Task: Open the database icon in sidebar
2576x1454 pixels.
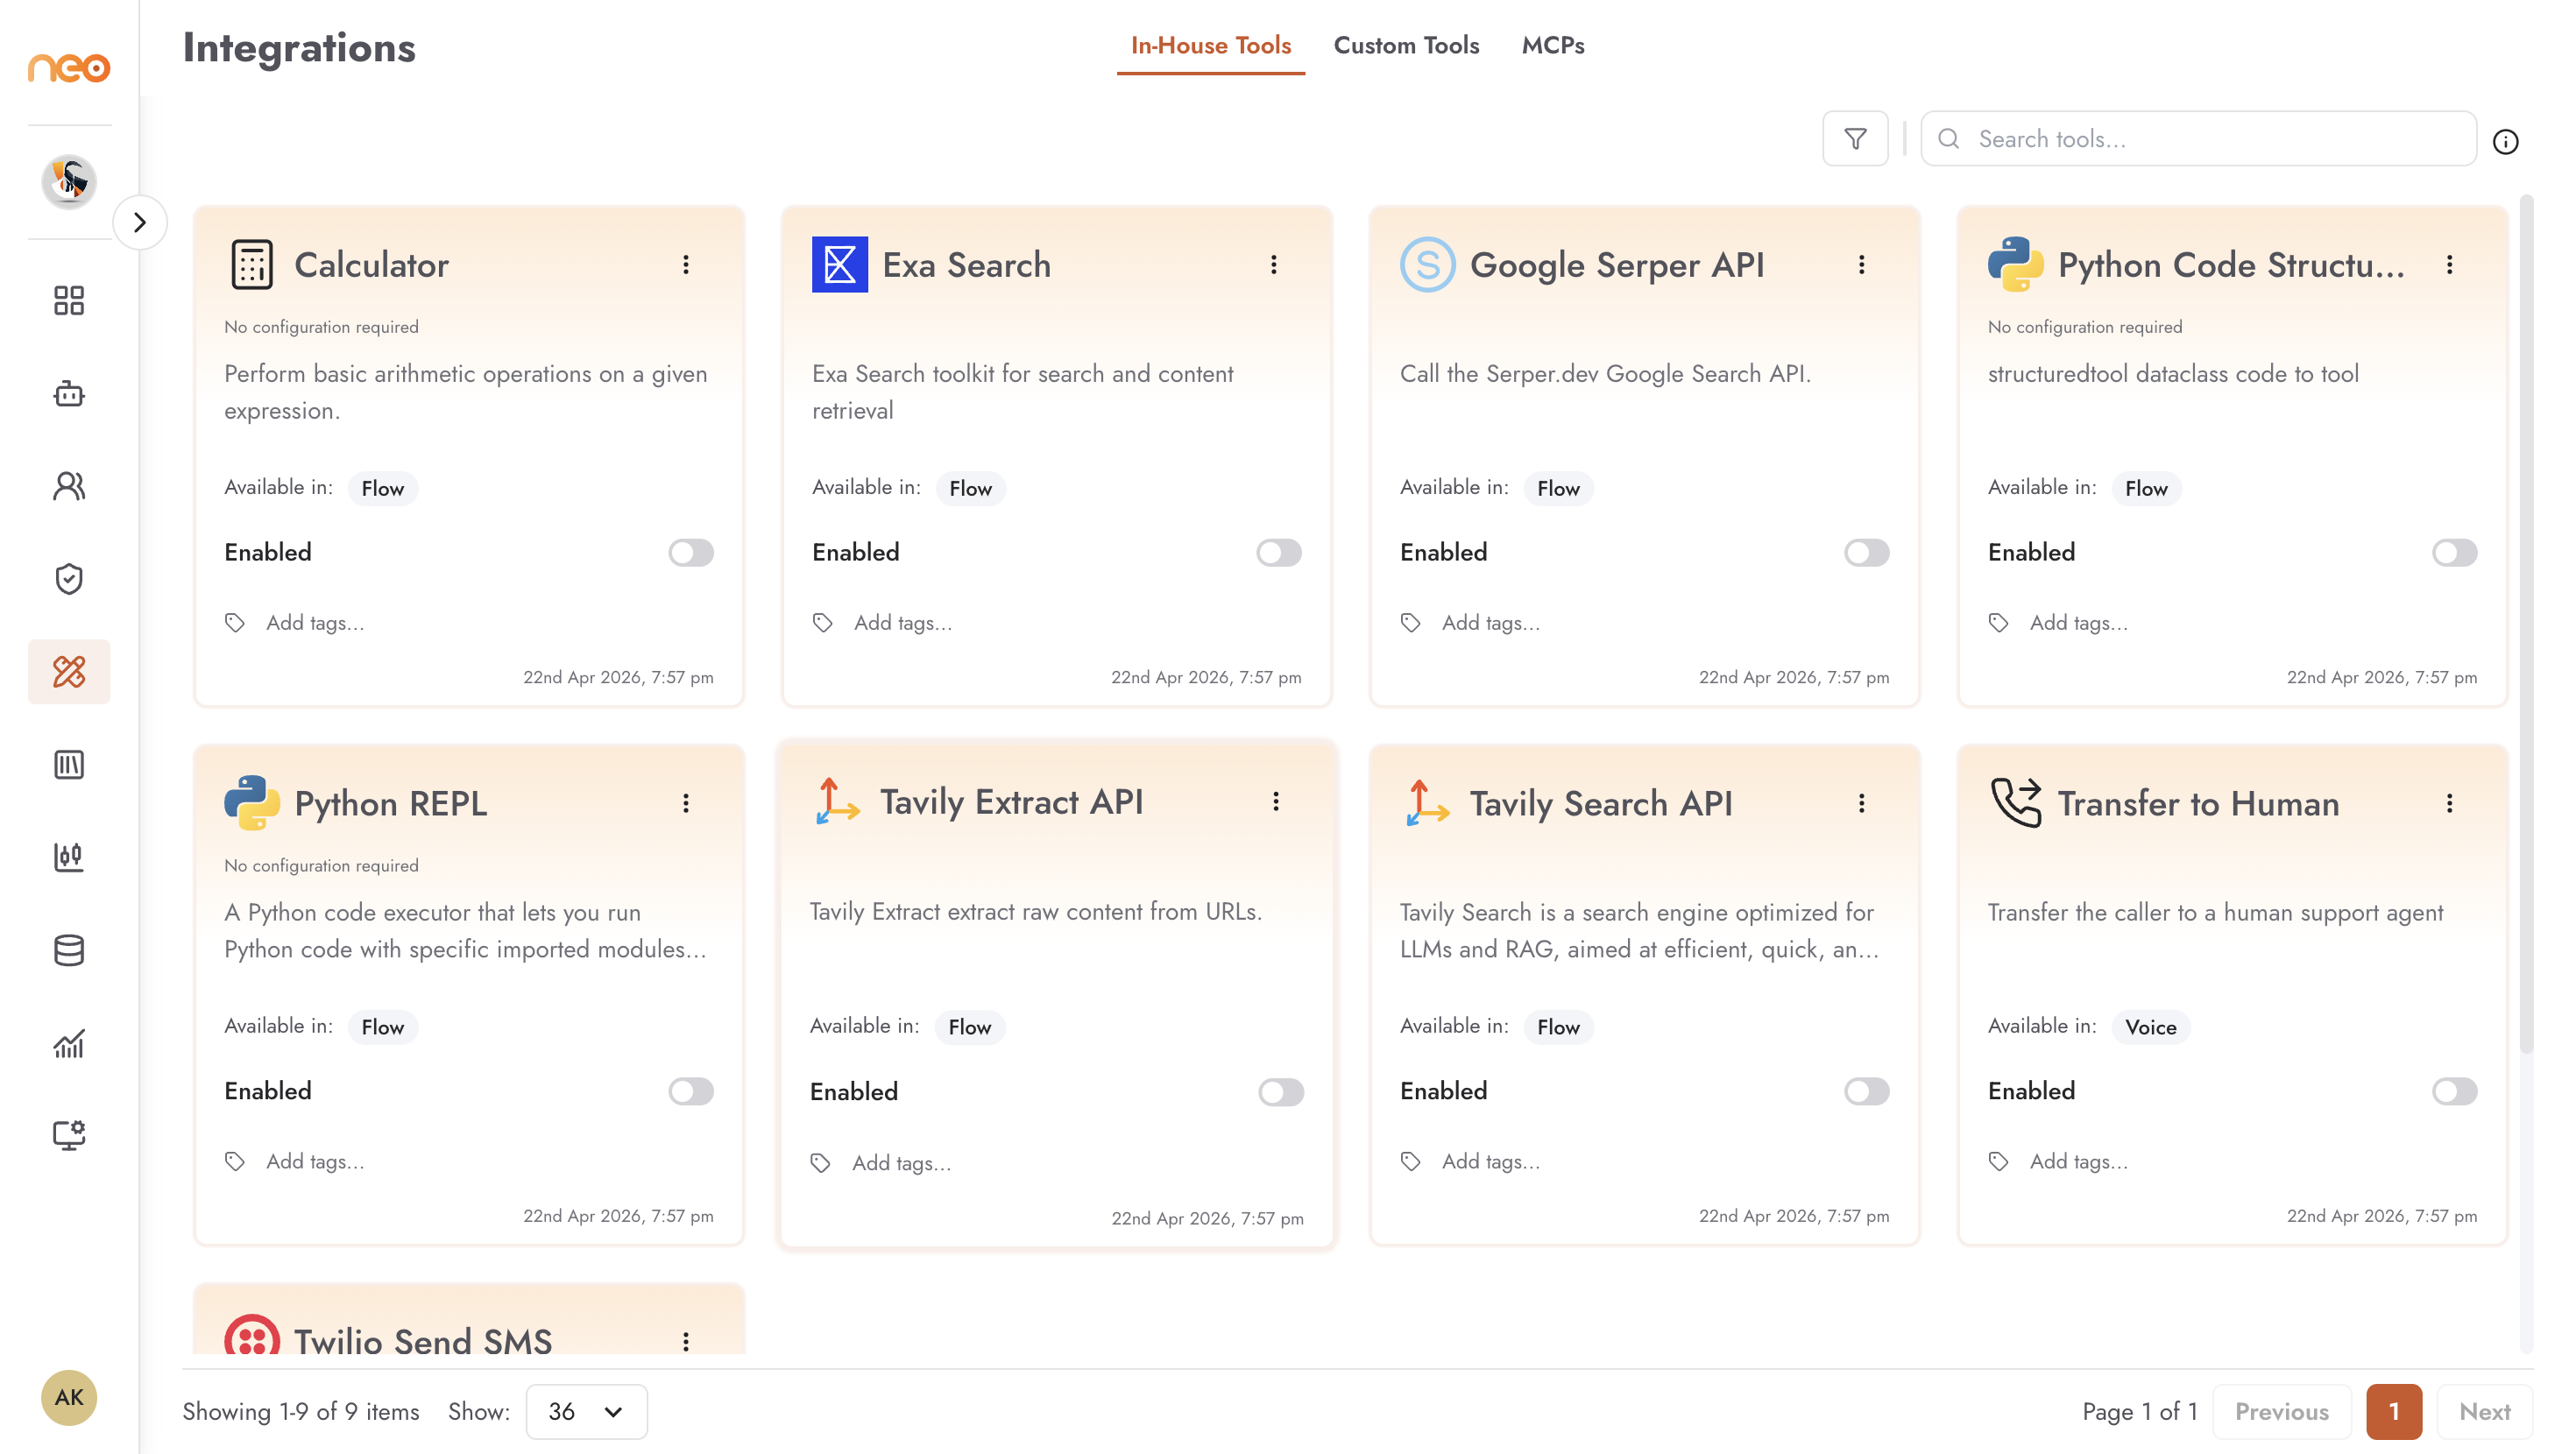Action: tap(69, 950)
